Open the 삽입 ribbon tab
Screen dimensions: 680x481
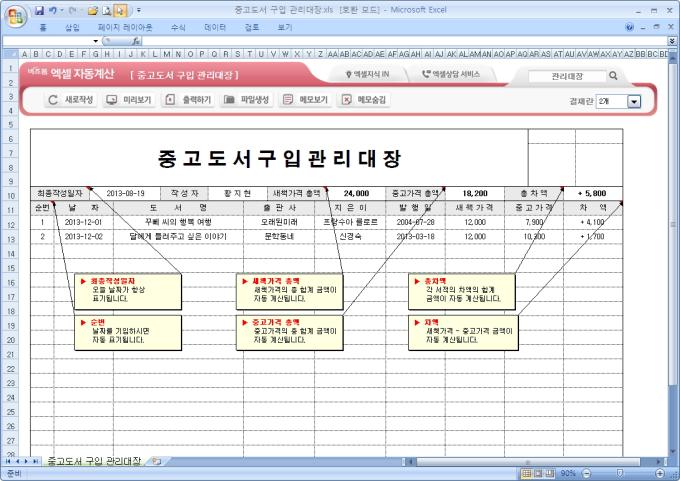72,27
